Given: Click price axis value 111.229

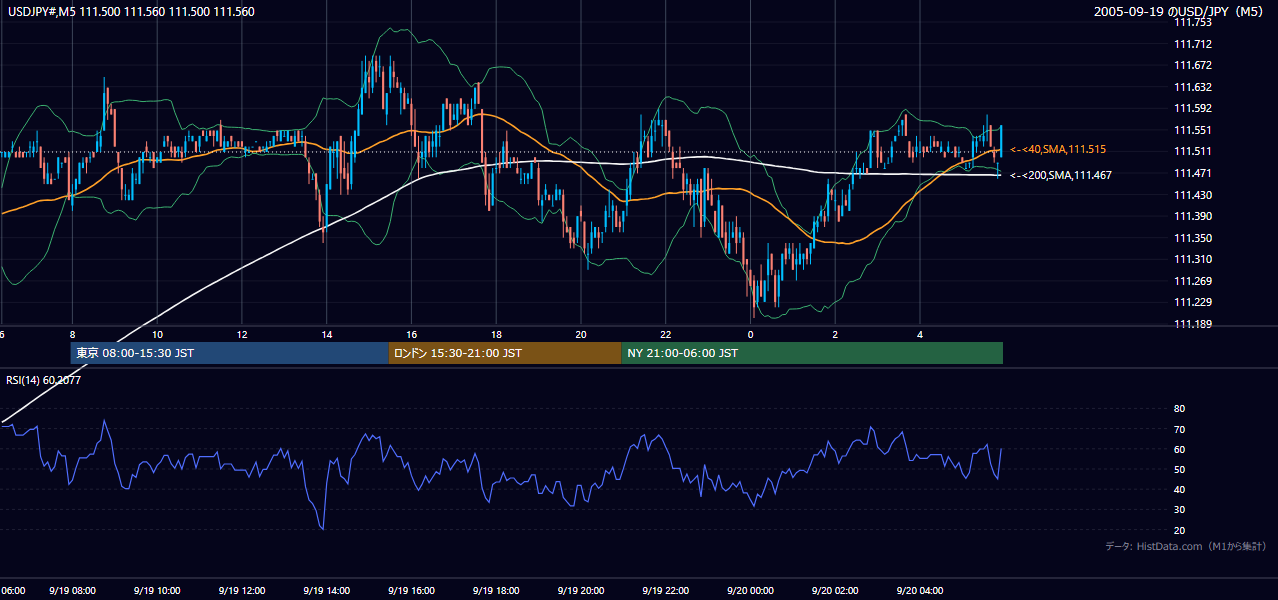Looking at the screenshot, I should tap(1193, 303).
